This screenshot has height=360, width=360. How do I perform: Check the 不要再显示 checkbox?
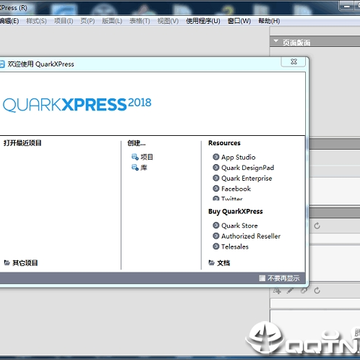click(262, 278)
